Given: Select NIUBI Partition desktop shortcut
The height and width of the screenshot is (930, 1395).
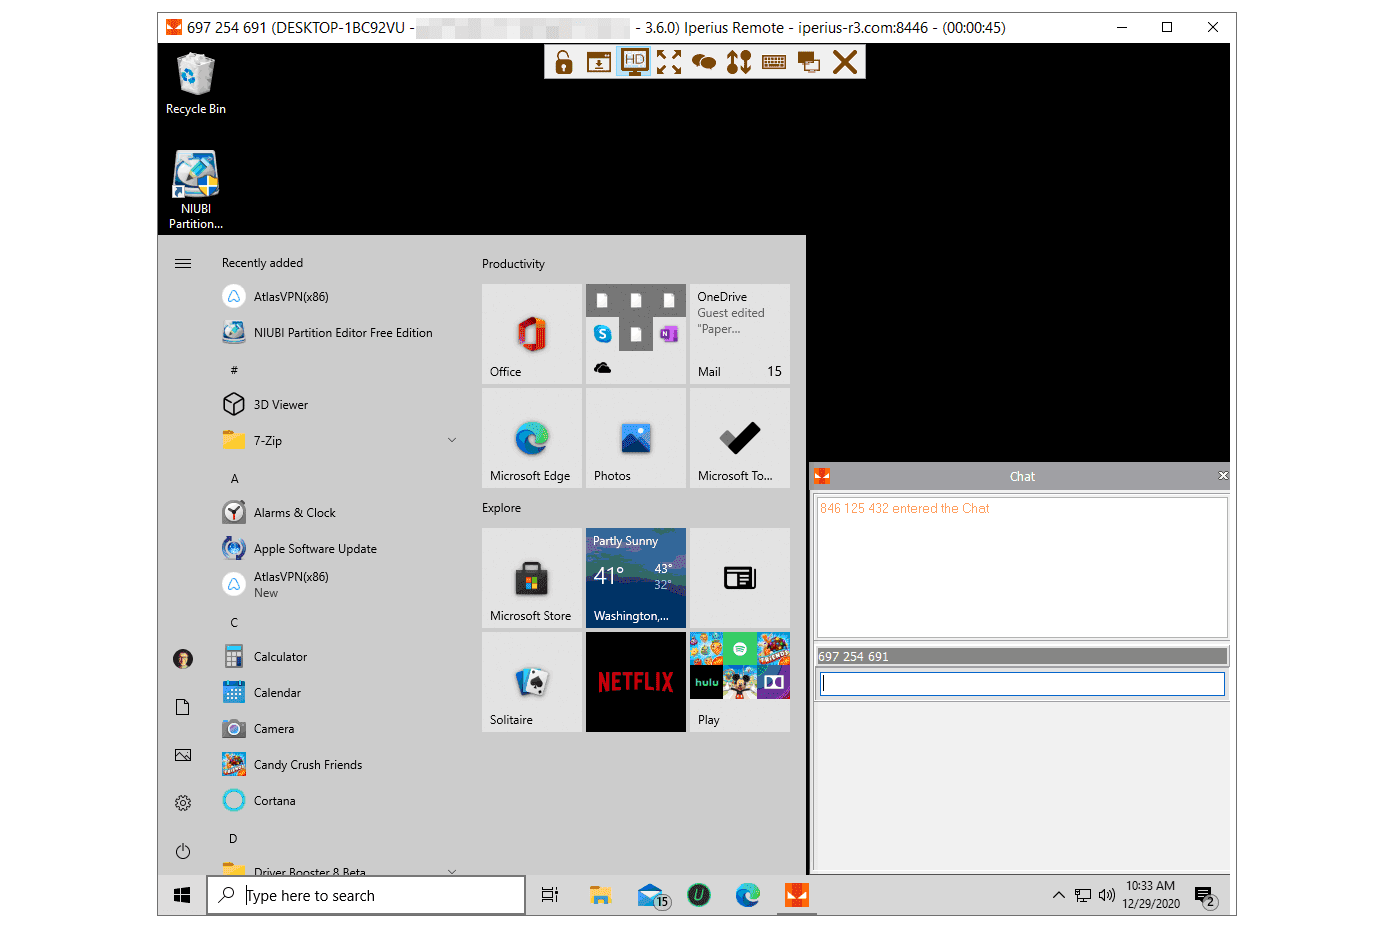Looking at the screenshot, I should click(x=196, y=190).
